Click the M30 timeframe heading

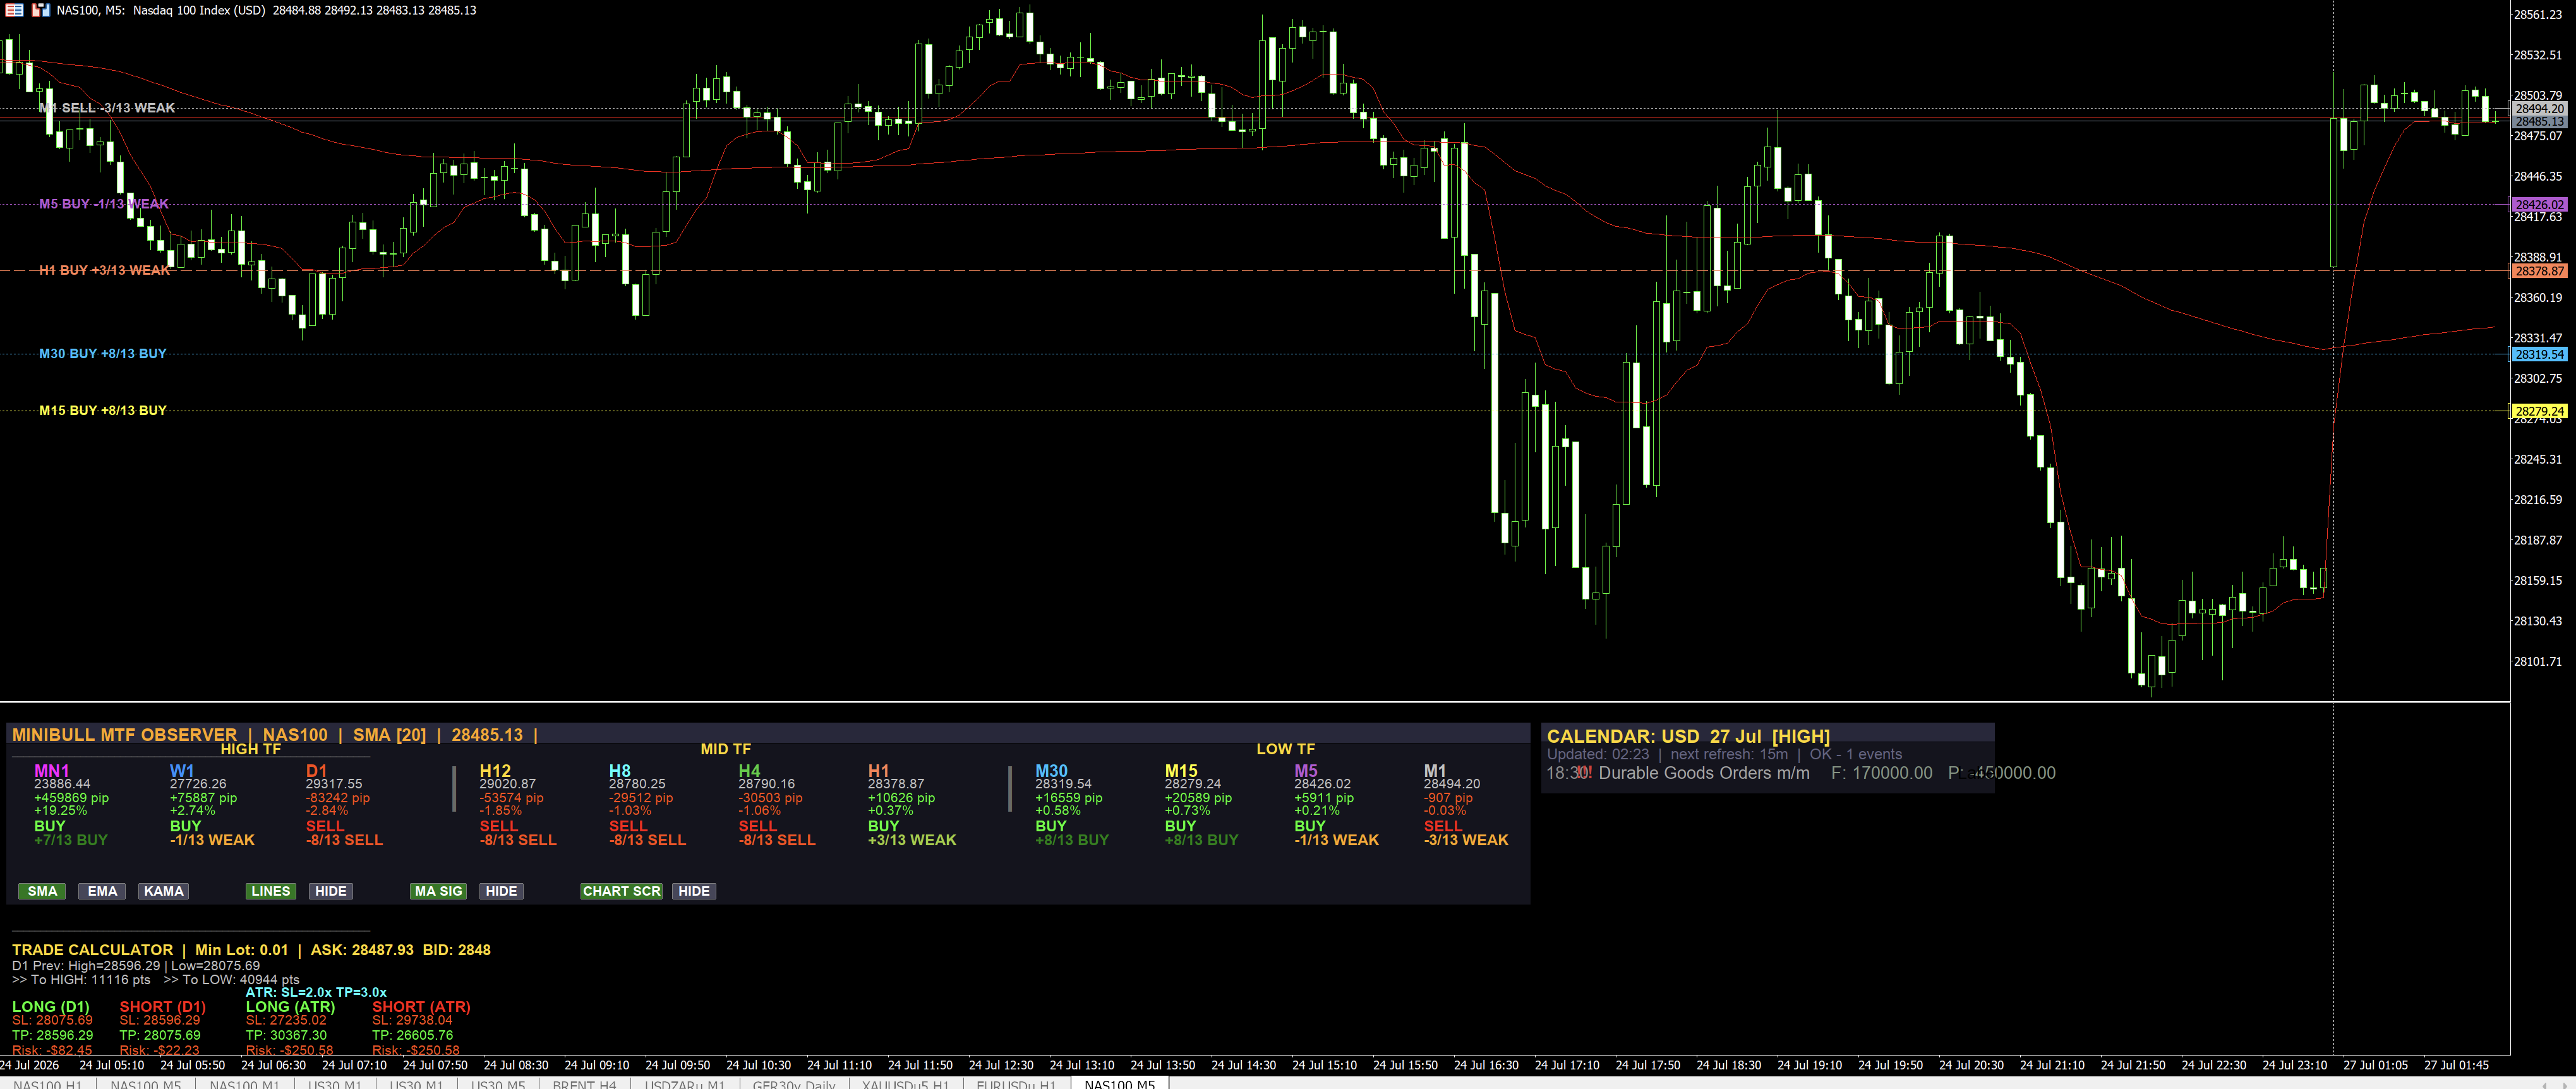1051,771
